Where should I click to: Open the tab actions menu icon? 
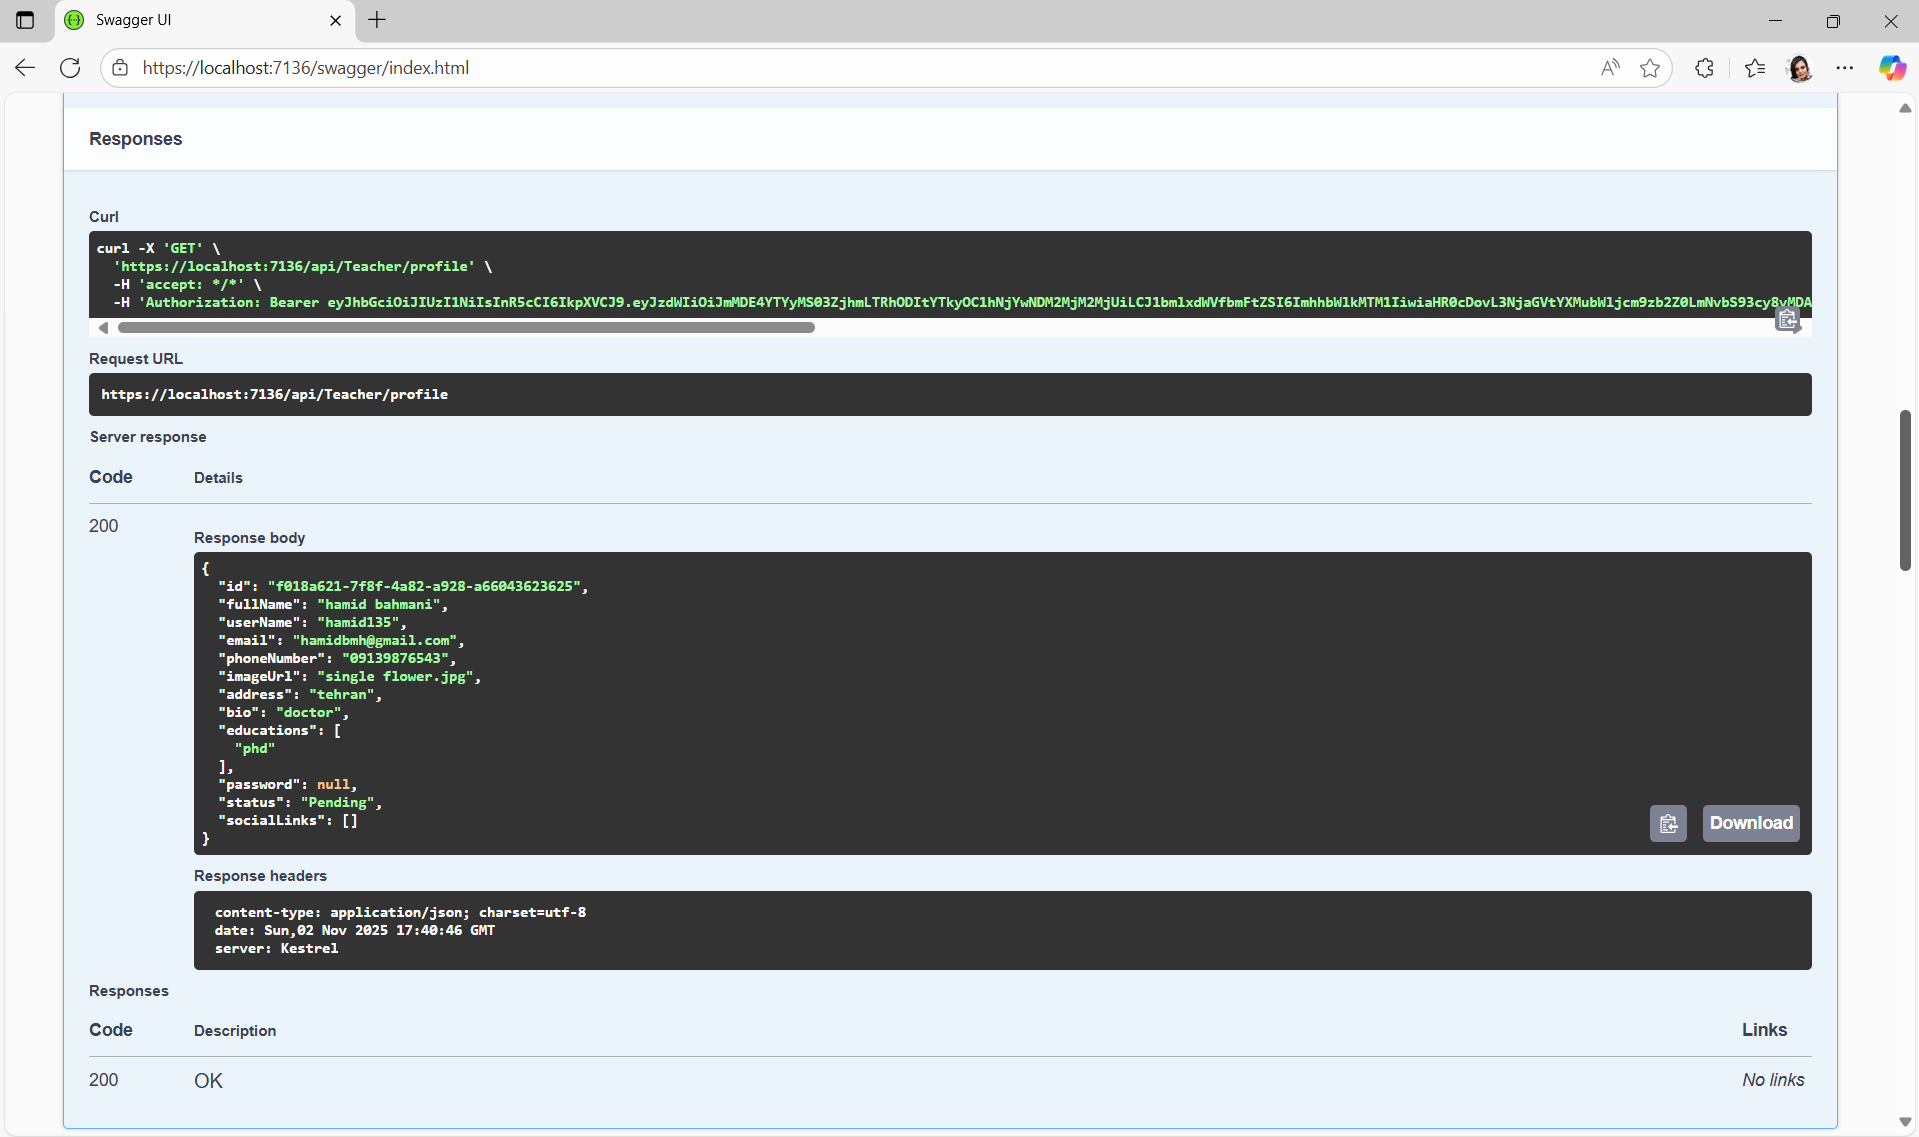click(25, 20)
